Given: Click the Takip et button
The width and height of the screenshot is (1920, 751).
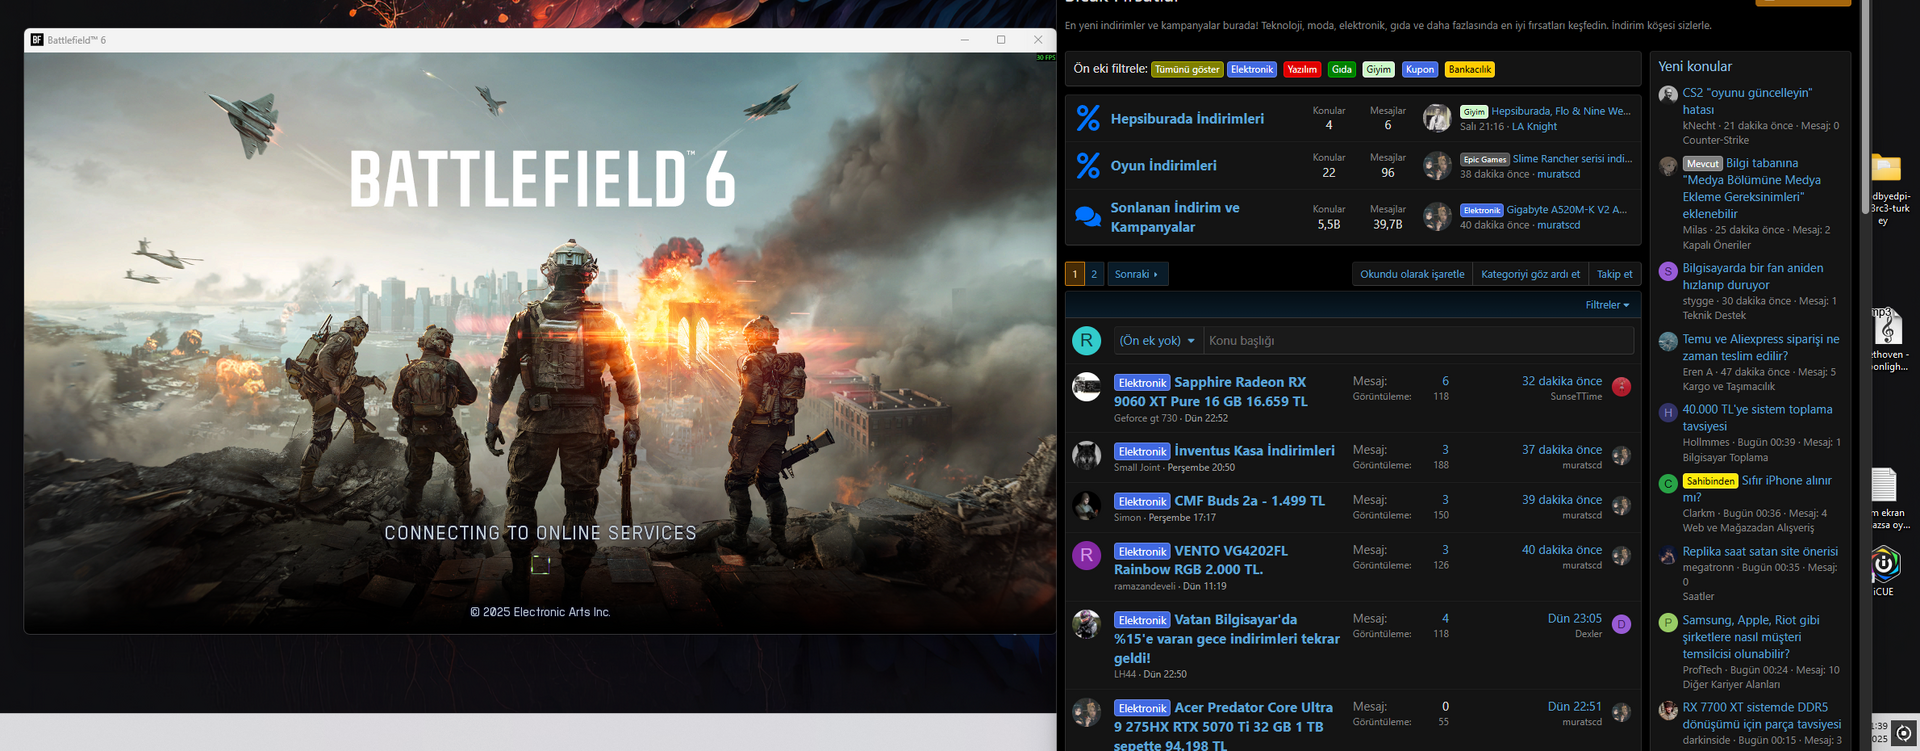Looking at the screenshot, I should click(x=1614, y=274).
